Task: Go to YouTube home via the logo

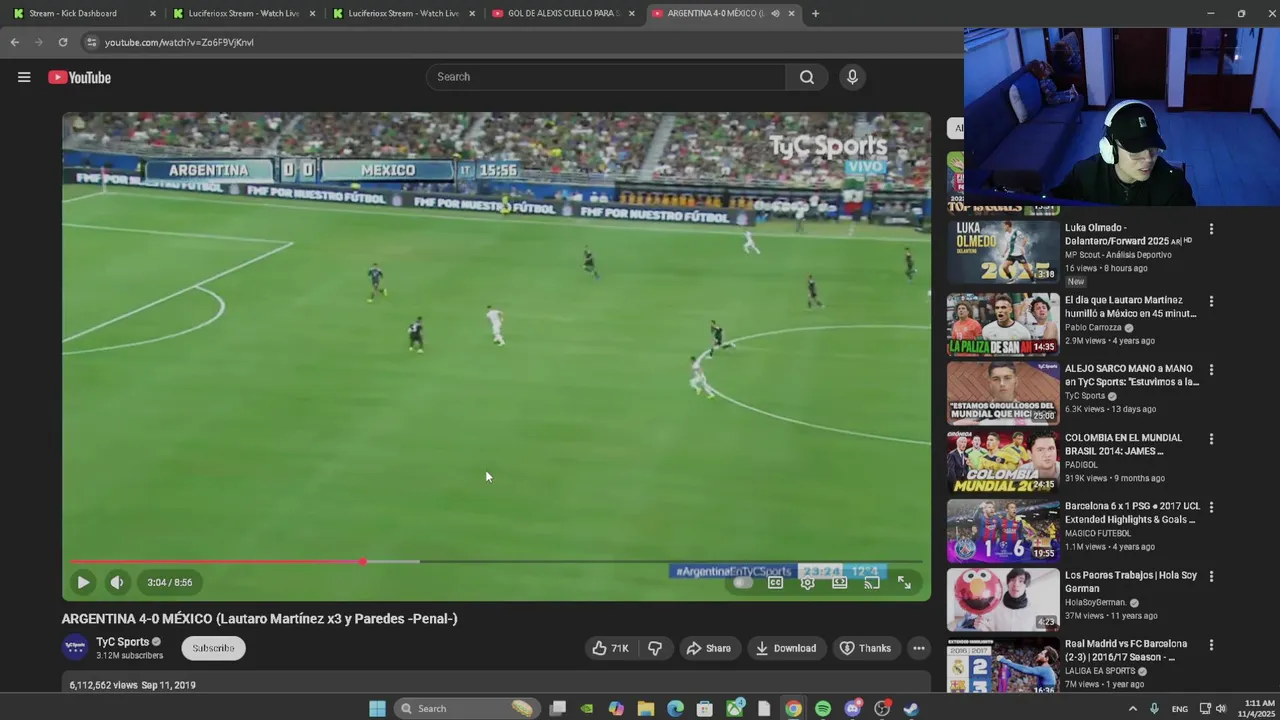Action: pyautogui.click(x=79, y=77)
